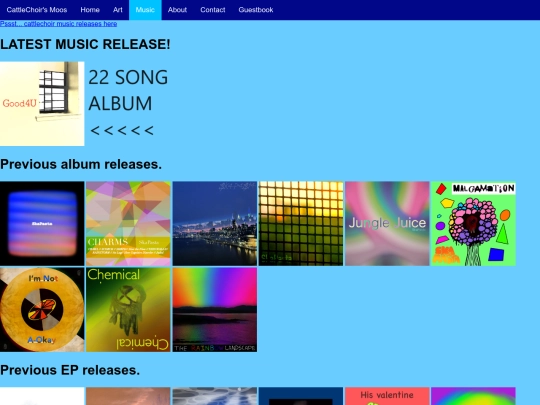Open the night city skyline album cover
Screen dimensions: 540x405
coord(215,224)
